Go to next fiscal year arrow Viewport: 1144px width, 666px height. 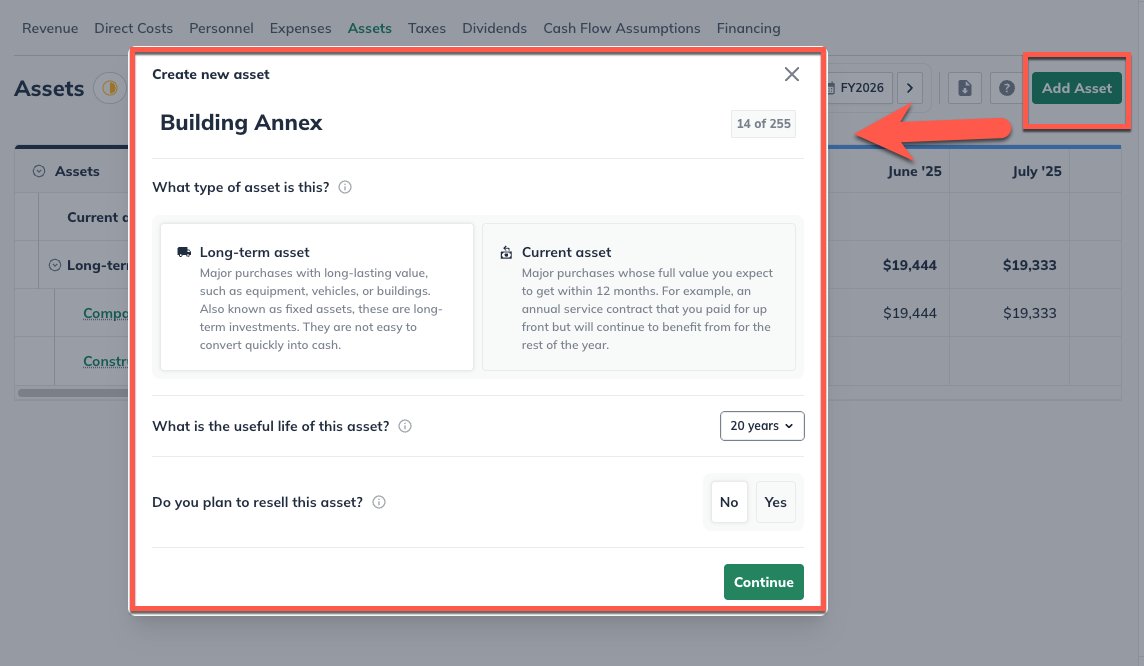[x=909, y=88]
